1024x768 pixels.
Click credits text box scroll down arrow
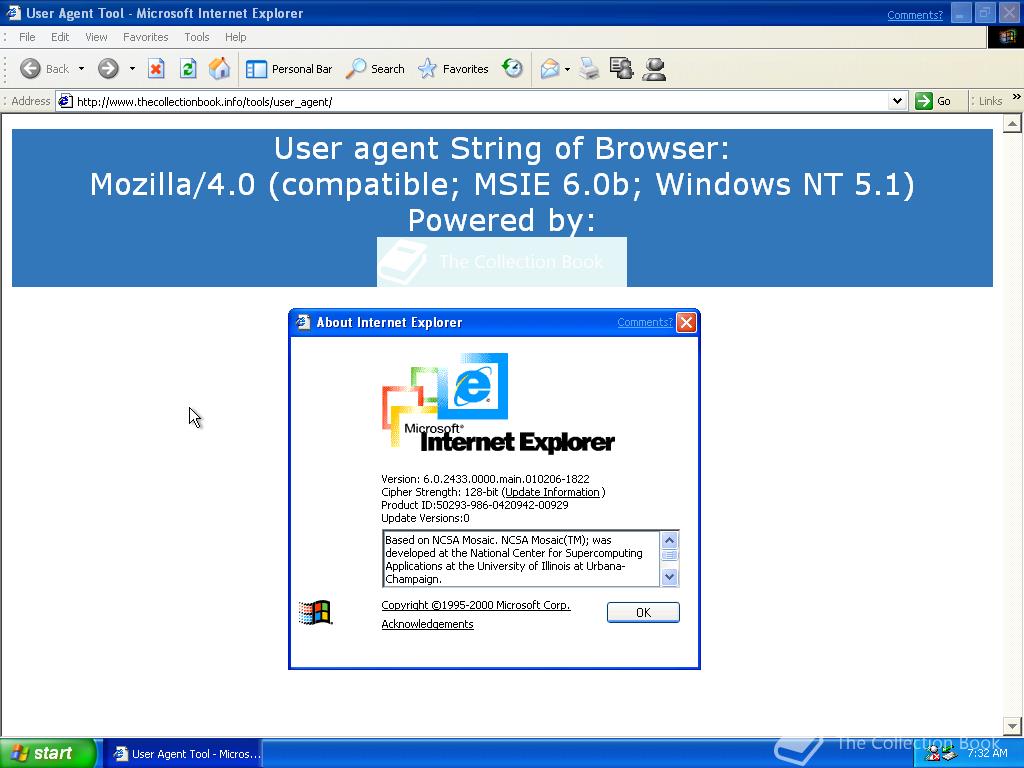[669, 577]
